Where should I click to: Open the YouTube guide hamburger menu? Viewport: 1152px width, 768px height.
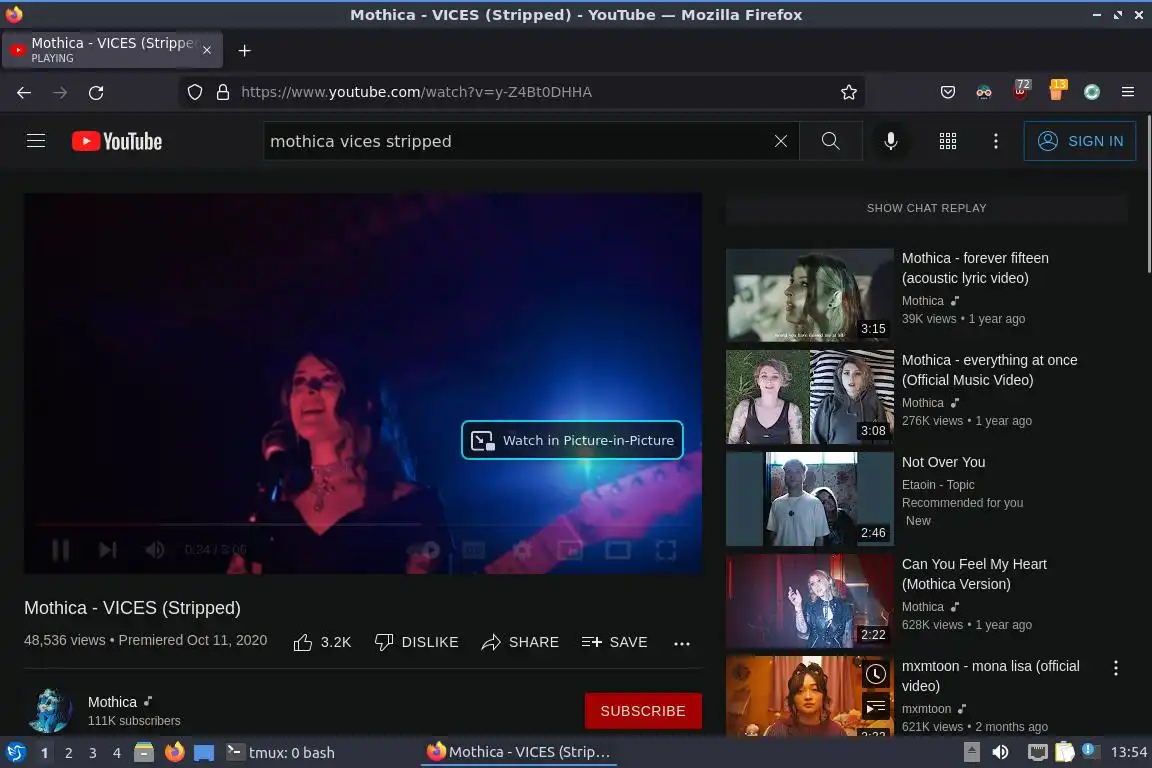[x=36, y=140]
